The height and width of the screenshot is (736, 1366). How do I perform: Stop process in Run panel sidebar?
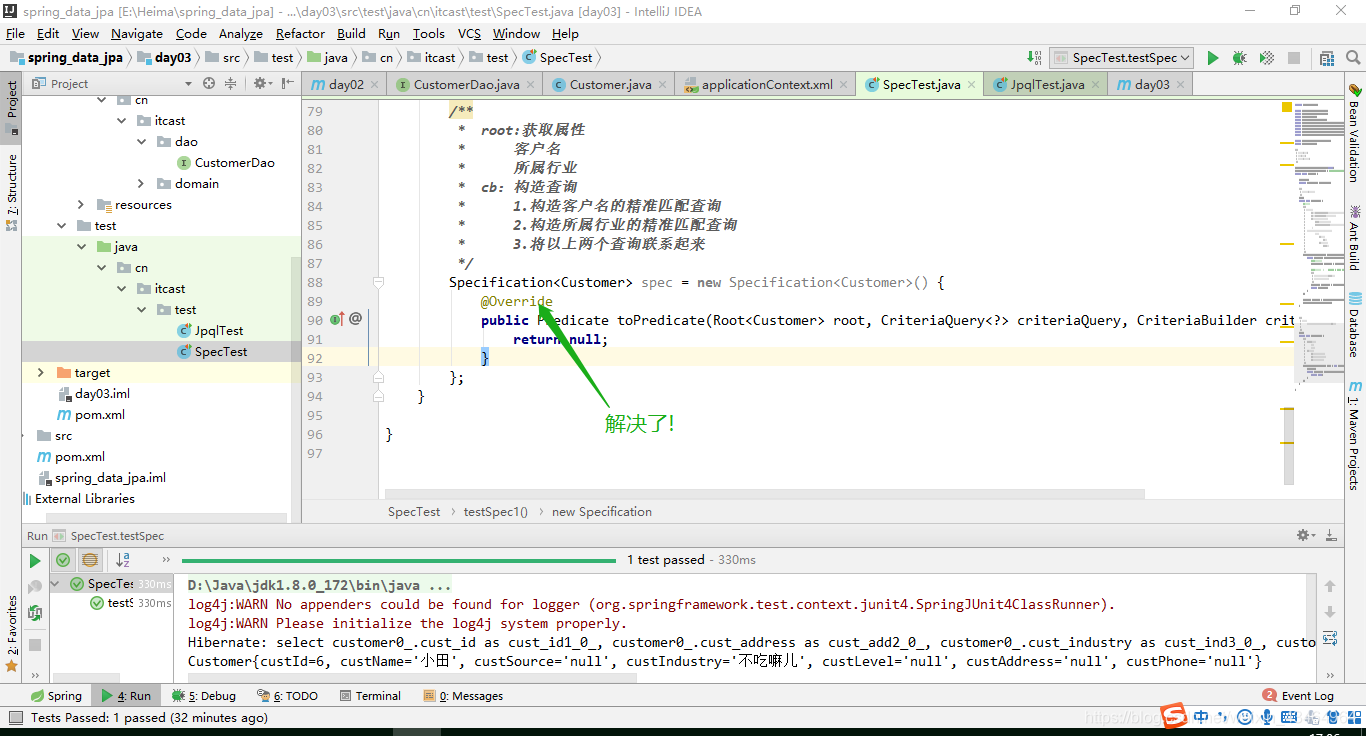tap(35, 645)
